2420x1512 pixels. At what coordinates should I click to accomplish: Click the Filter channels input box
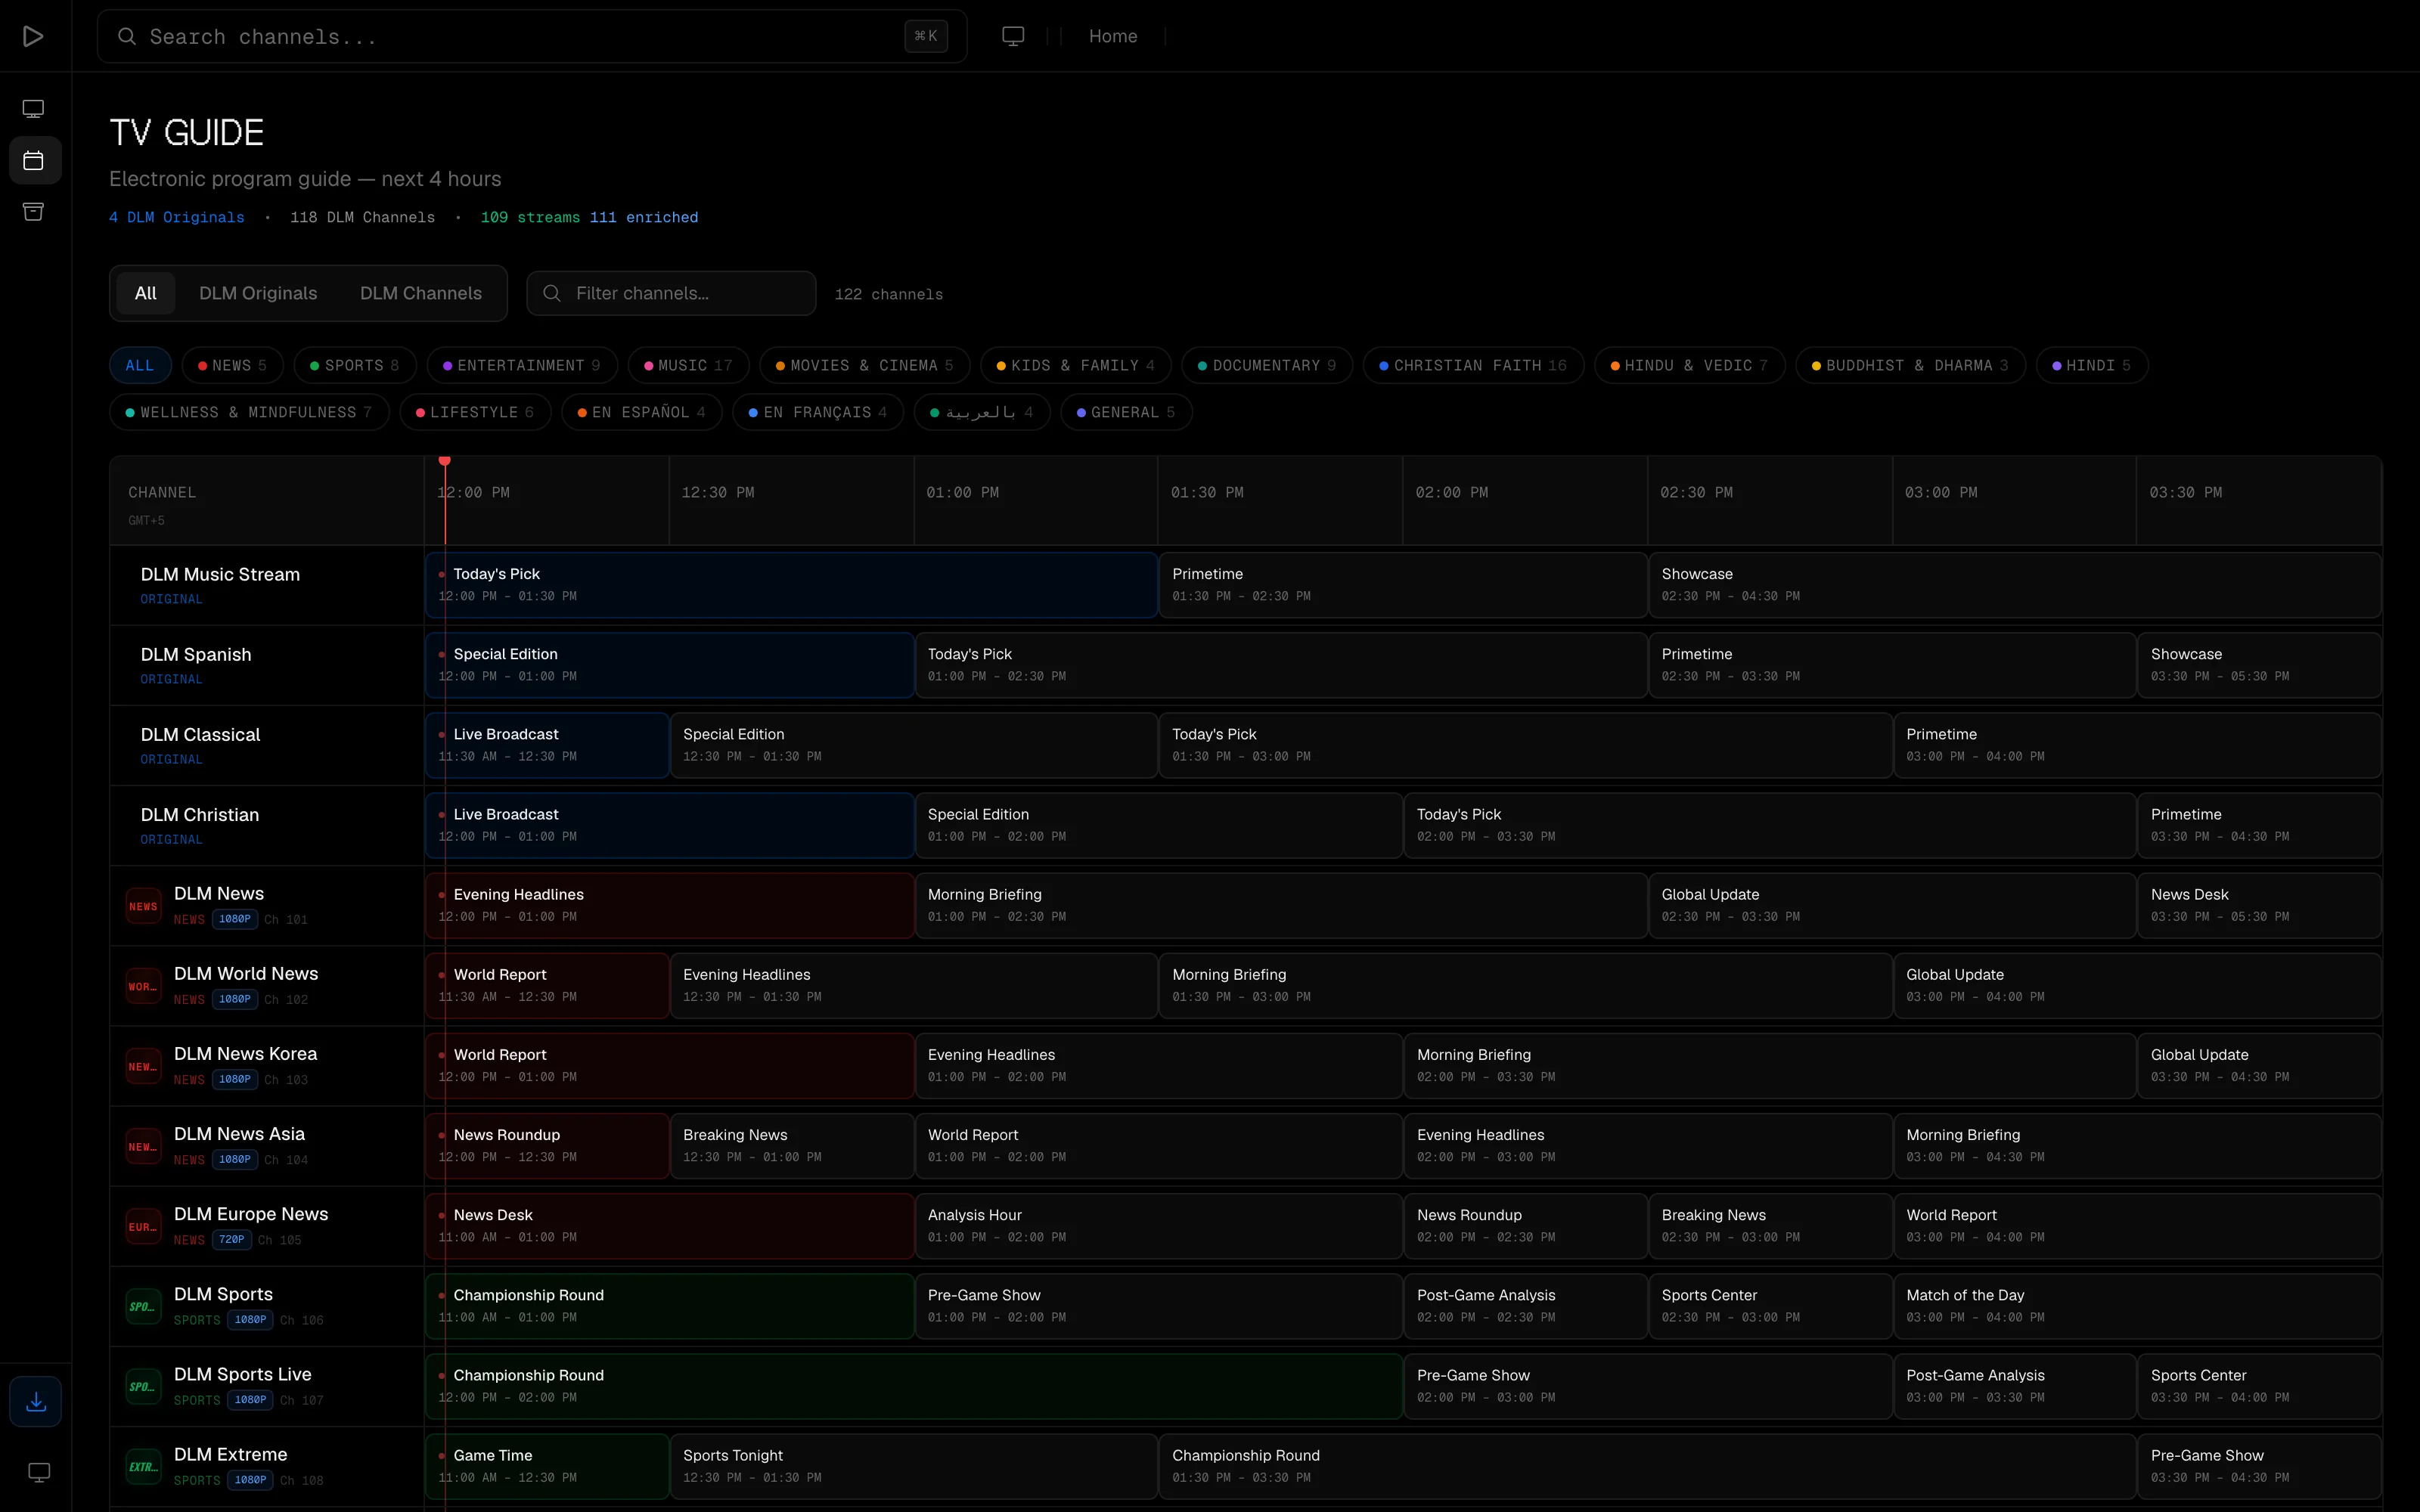tap(671, 293)
